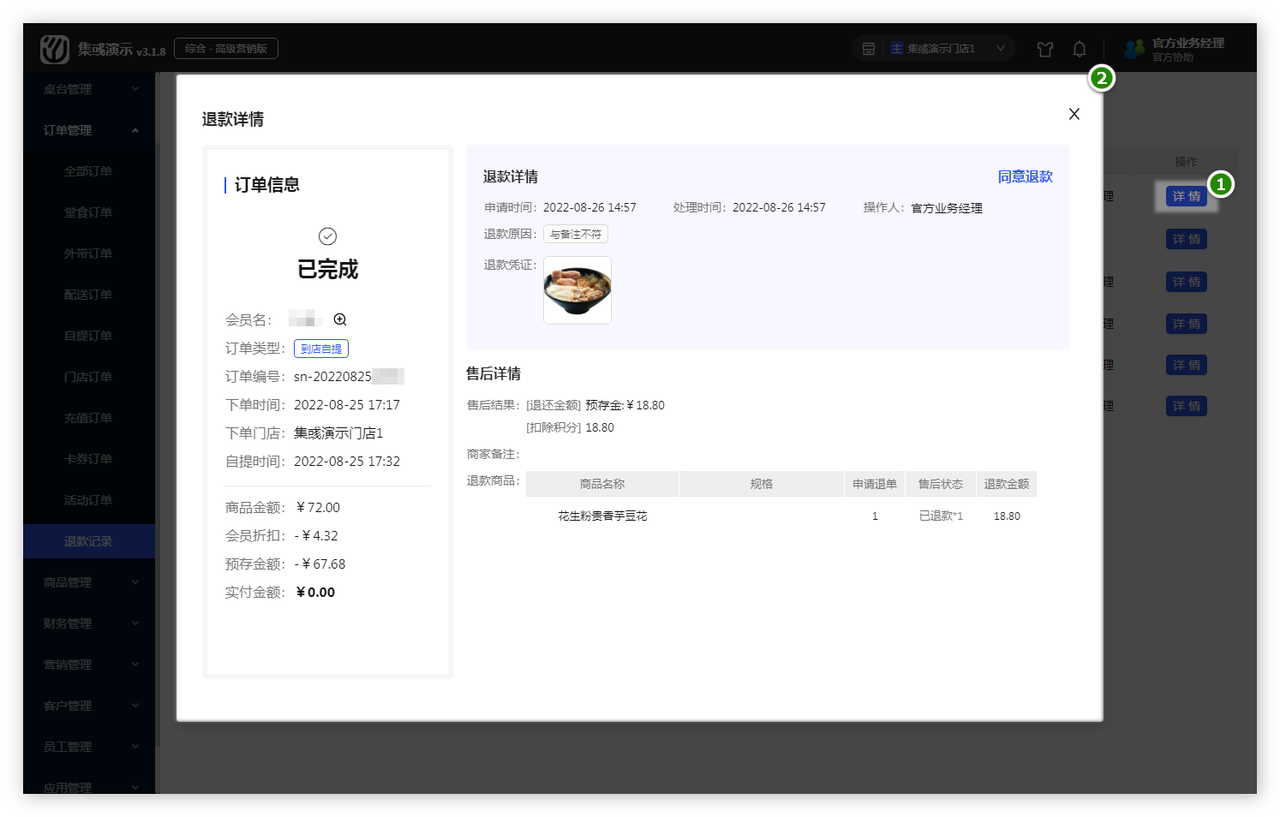Select 自提订单 in sidebar
The height and width of the screenshot is (817, 1280).
click(88, 335)
